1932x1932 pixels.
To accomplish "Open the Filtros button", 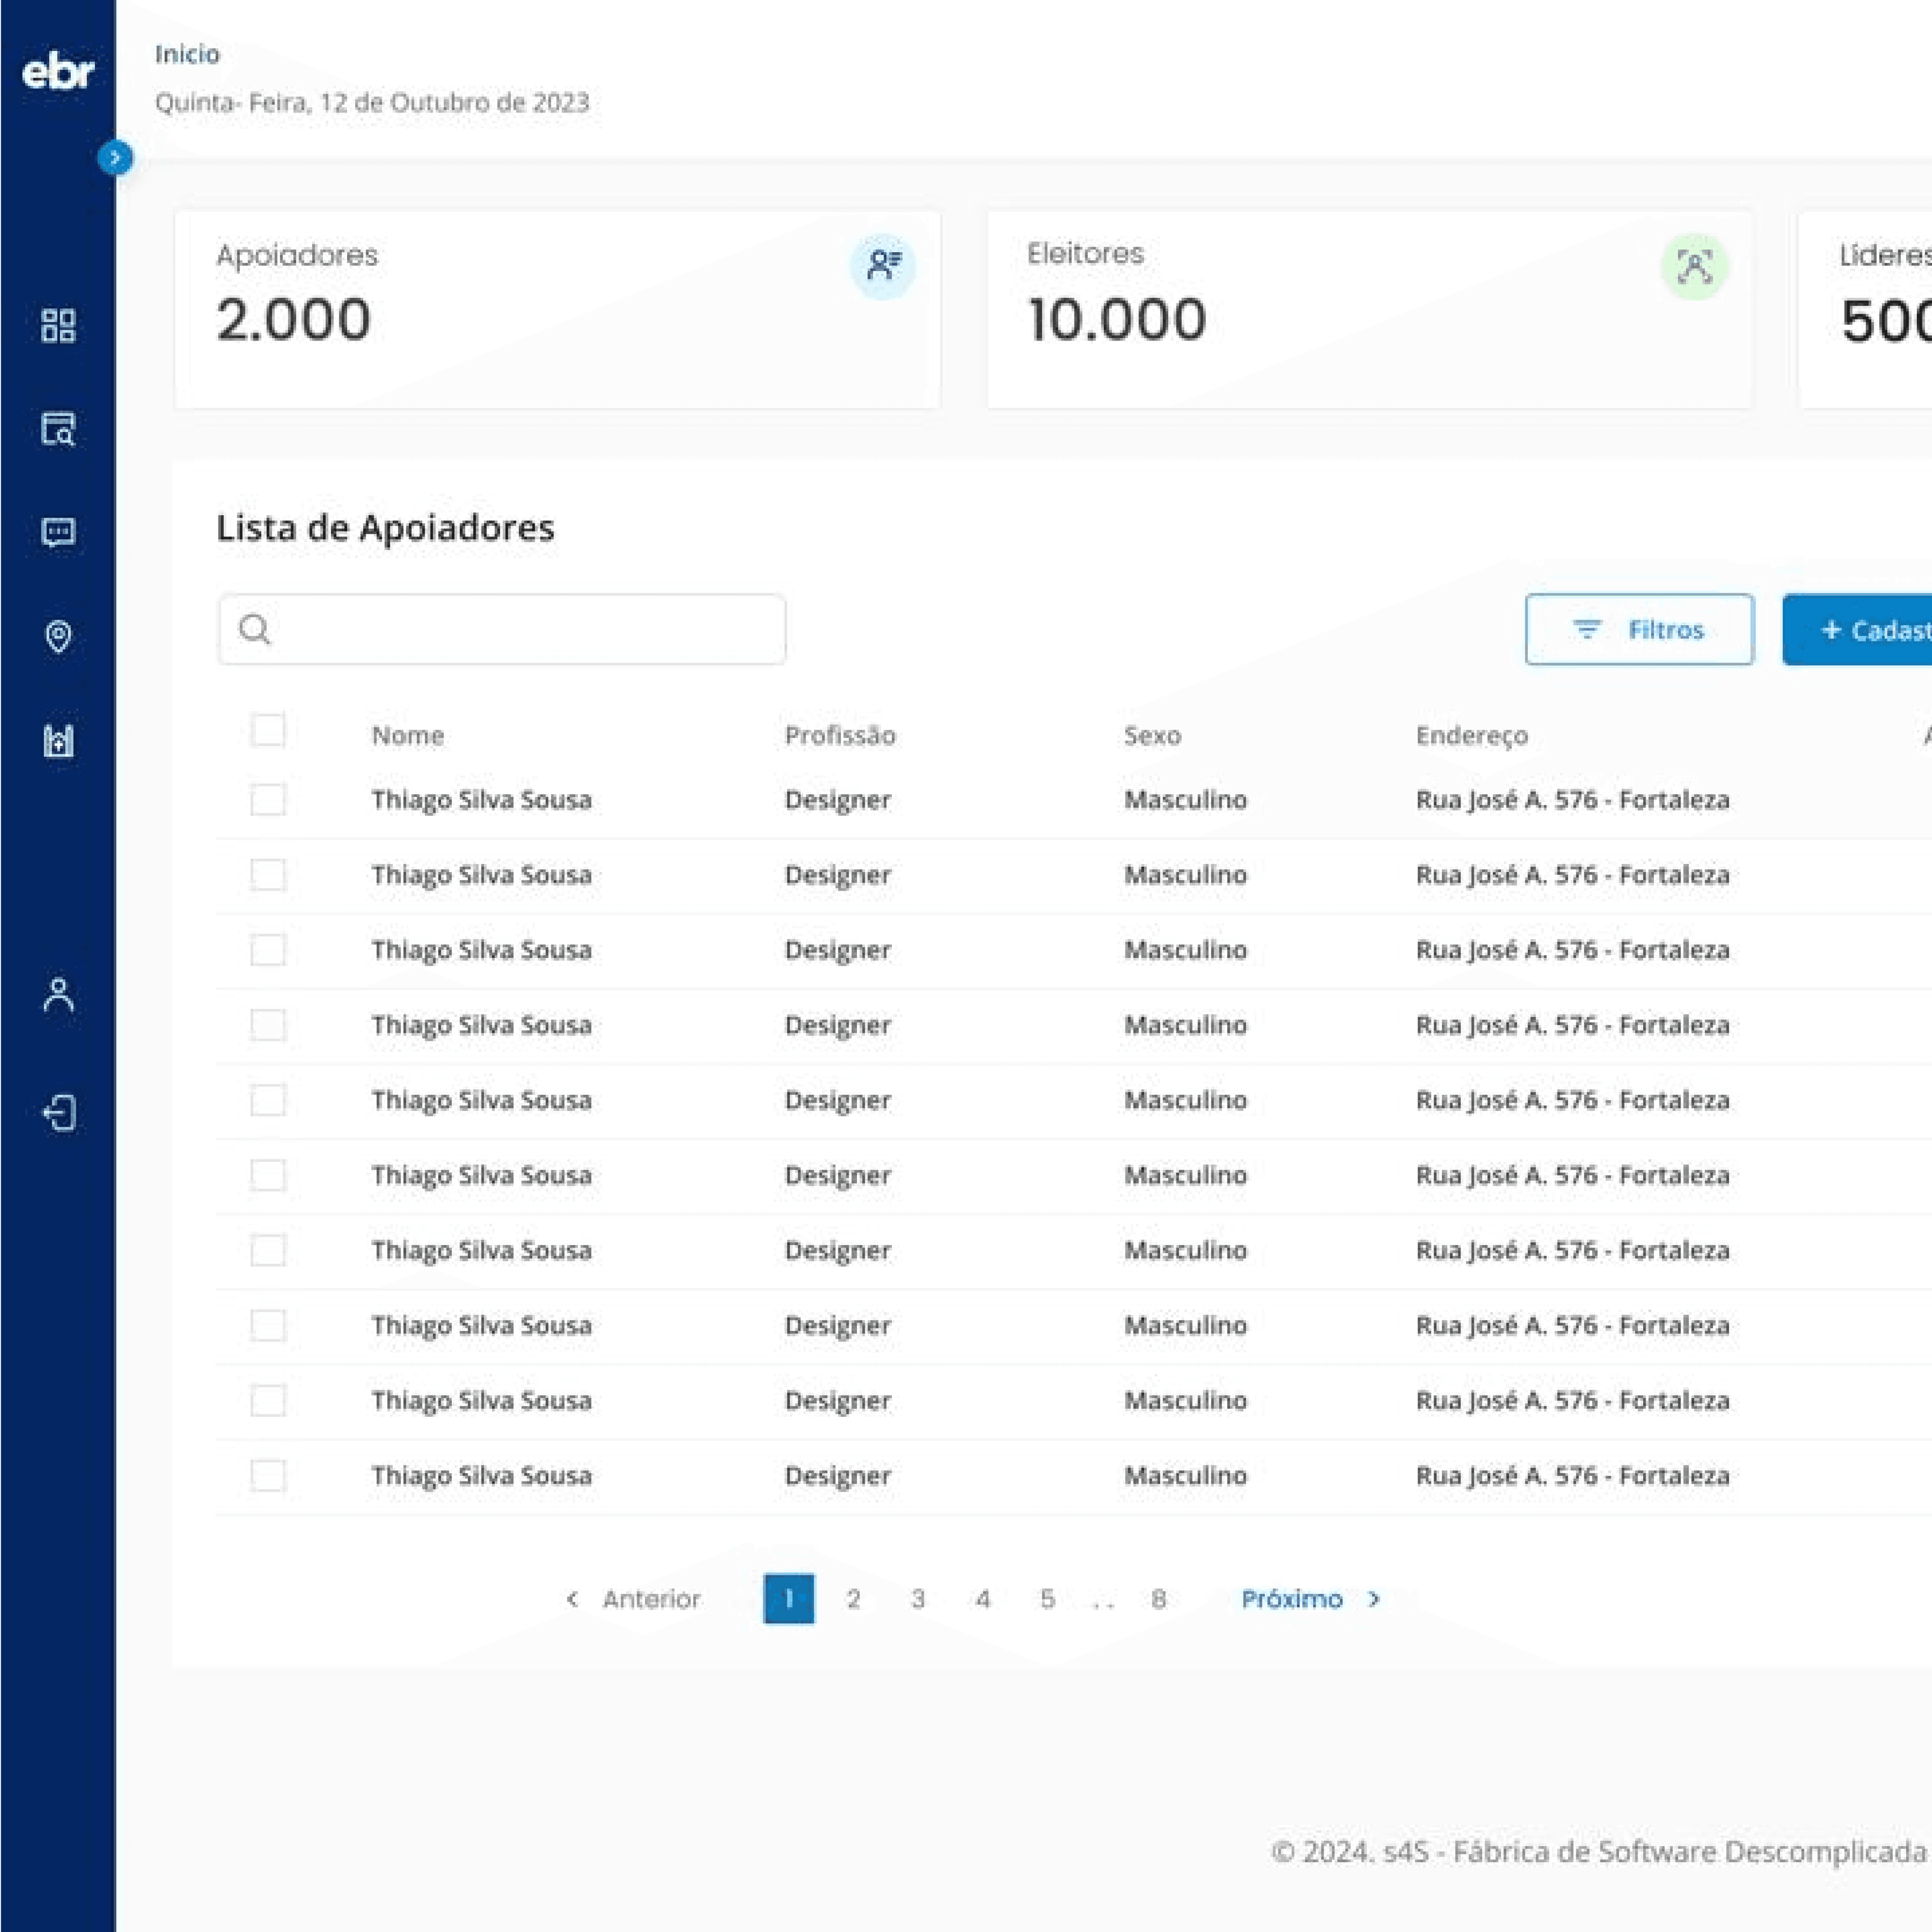I will tap(1639, 629).
